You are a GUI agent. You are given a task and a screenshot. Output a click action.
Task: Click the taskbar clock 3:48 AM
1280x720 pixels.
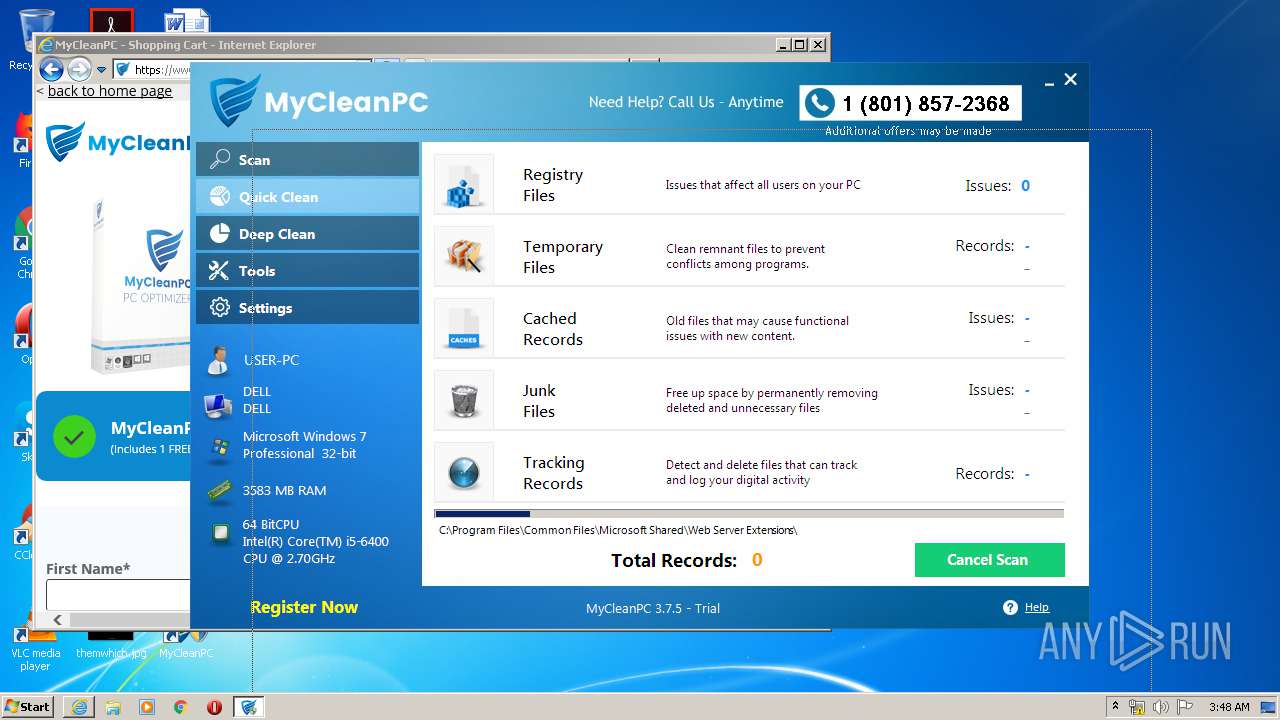(x=1229, y=707)
